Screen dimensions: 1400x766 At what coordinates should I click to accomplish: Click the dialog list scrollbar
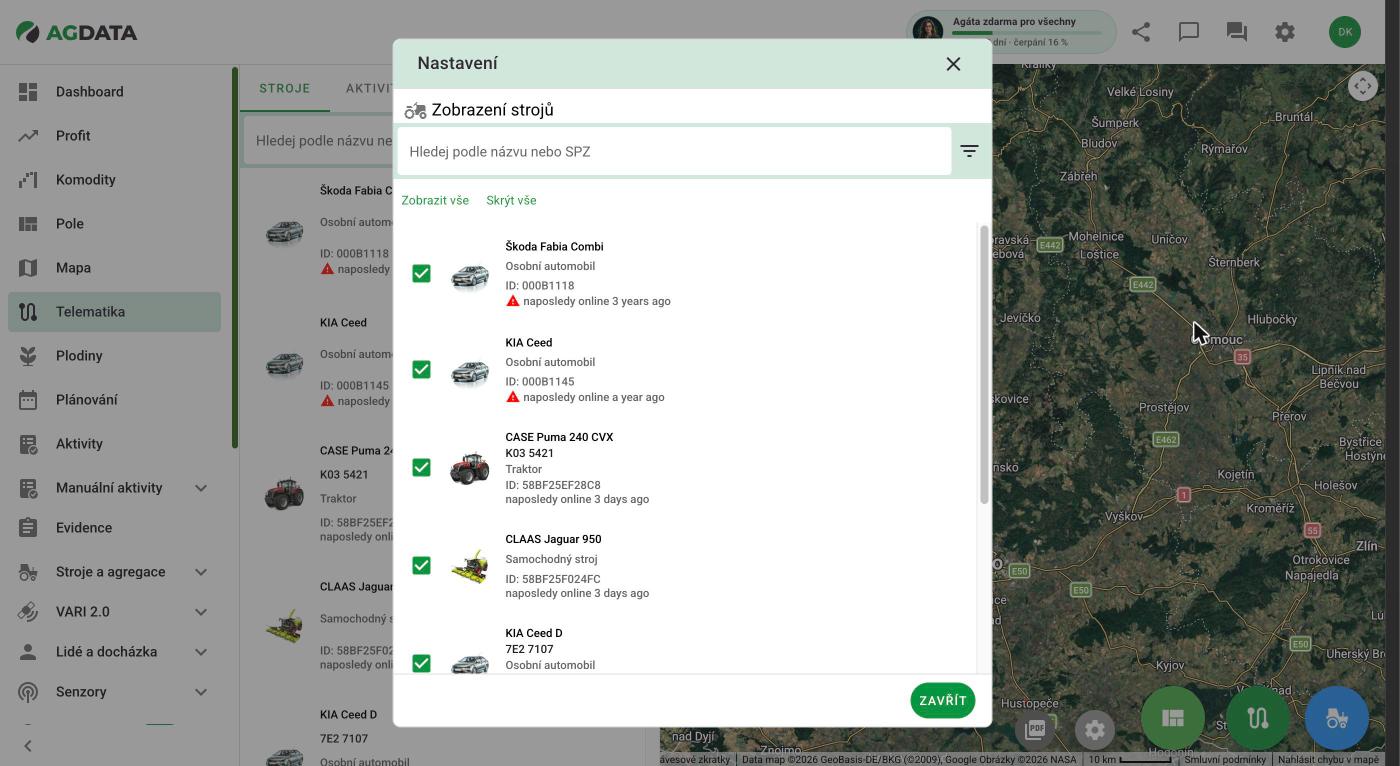[x=984, y=365]
